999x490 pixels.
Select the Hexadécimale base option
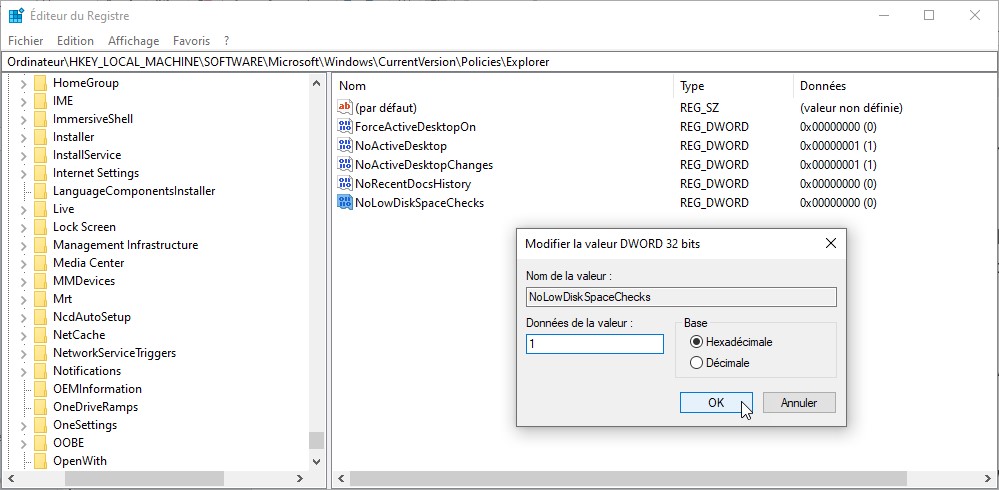[x=697, y=342]
